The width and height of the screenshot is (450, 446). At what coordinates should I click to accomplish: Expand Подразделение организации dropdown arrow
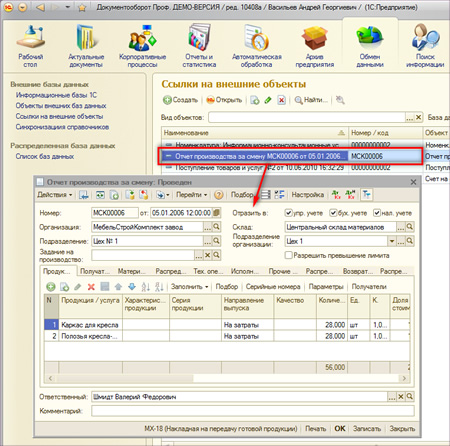[x=392, y=241]
